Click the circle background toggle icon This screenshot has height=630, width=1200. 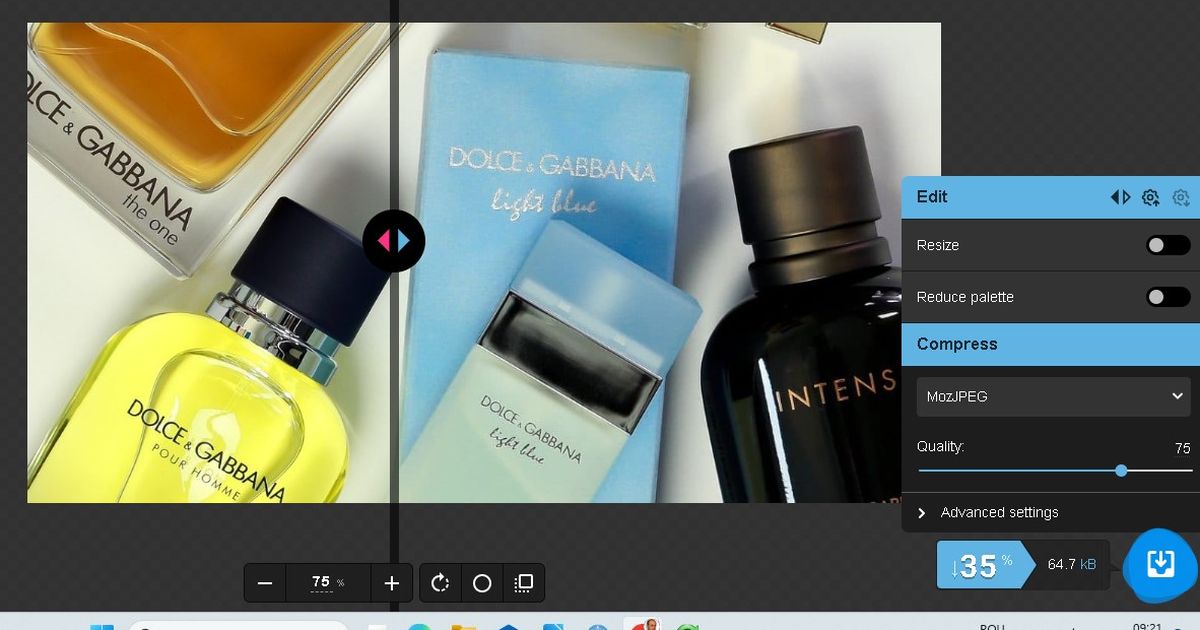point(482,583)
